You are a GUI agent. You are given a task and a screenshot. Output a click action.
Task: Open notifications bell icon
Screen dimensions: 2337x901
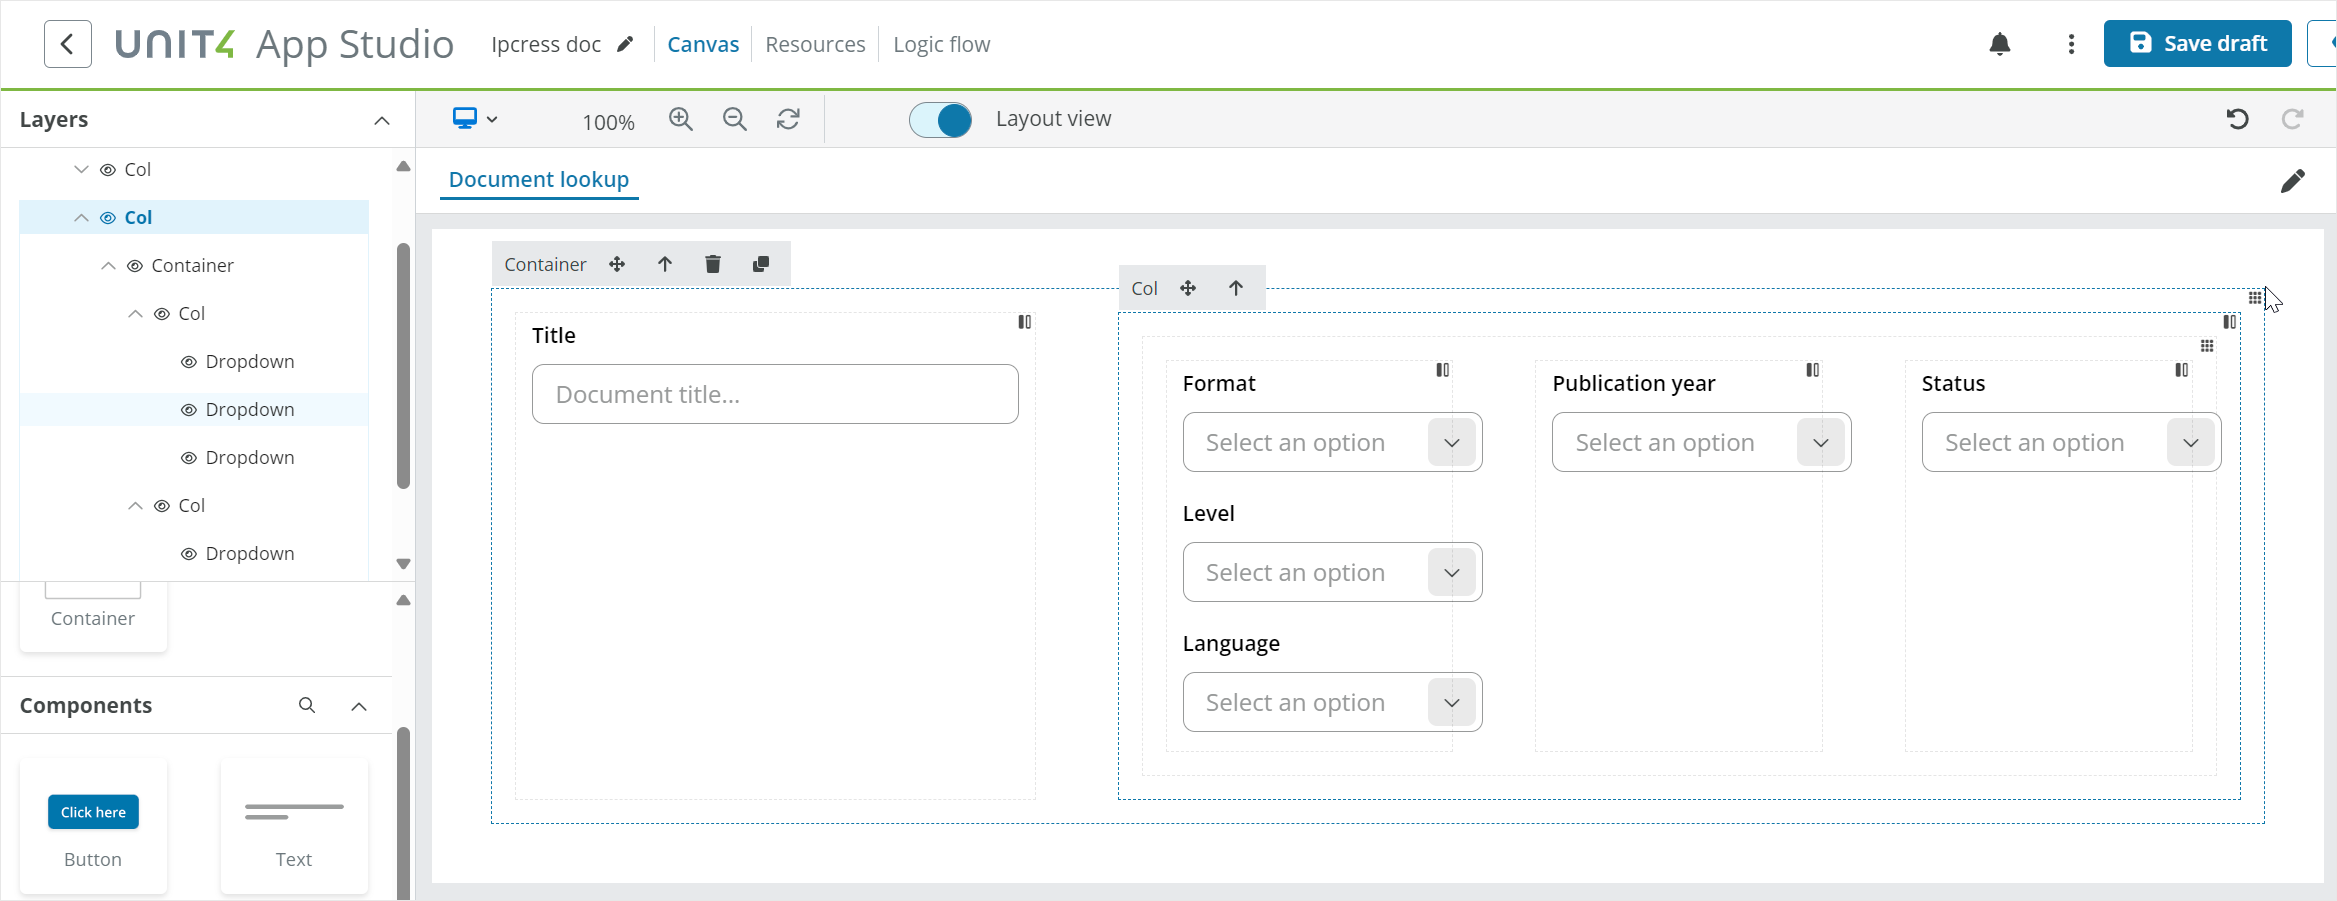(2000, 44)
